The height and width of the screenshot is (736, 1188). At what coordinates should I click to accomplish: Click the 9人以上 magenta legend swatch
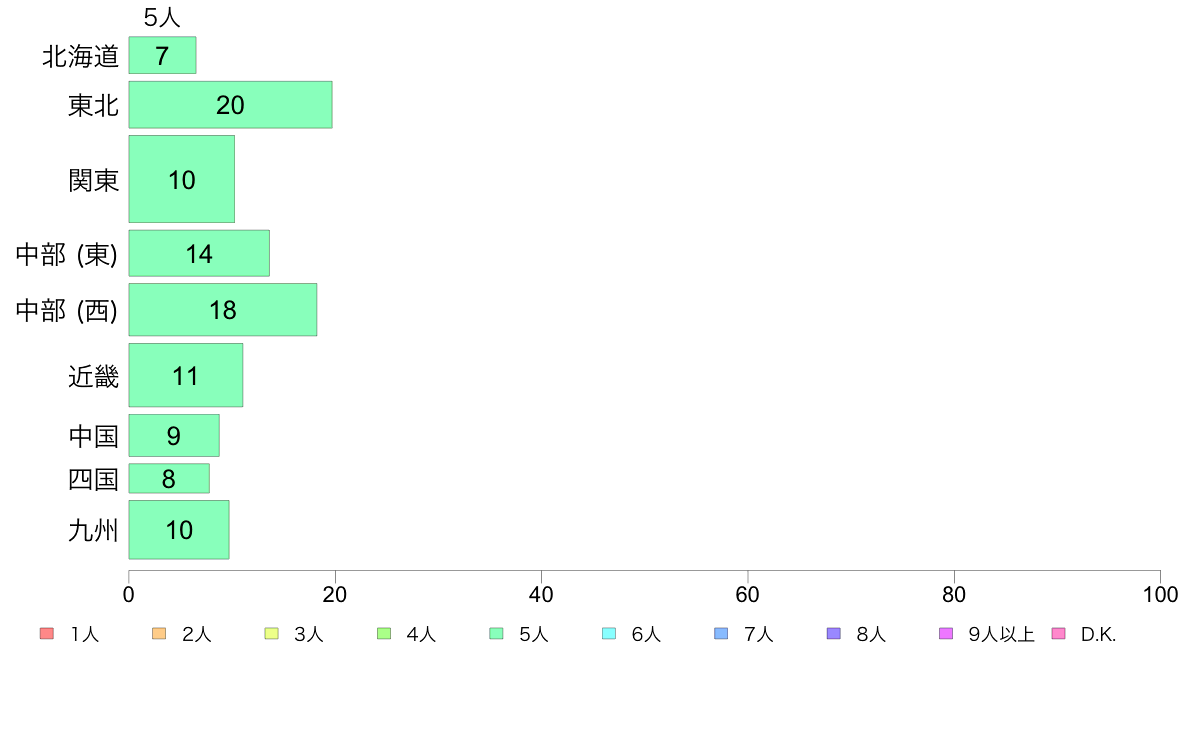click(946, 634)
